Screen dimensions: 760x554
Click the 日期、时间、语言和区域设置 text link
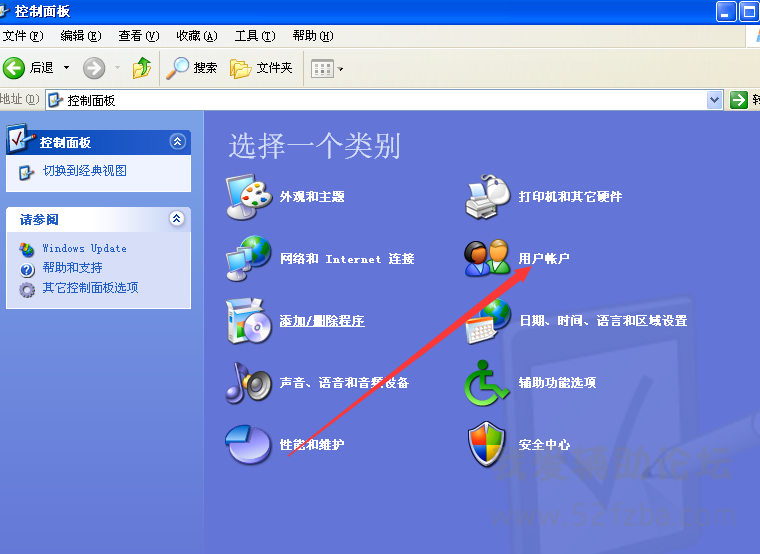(x=603, y=321)
